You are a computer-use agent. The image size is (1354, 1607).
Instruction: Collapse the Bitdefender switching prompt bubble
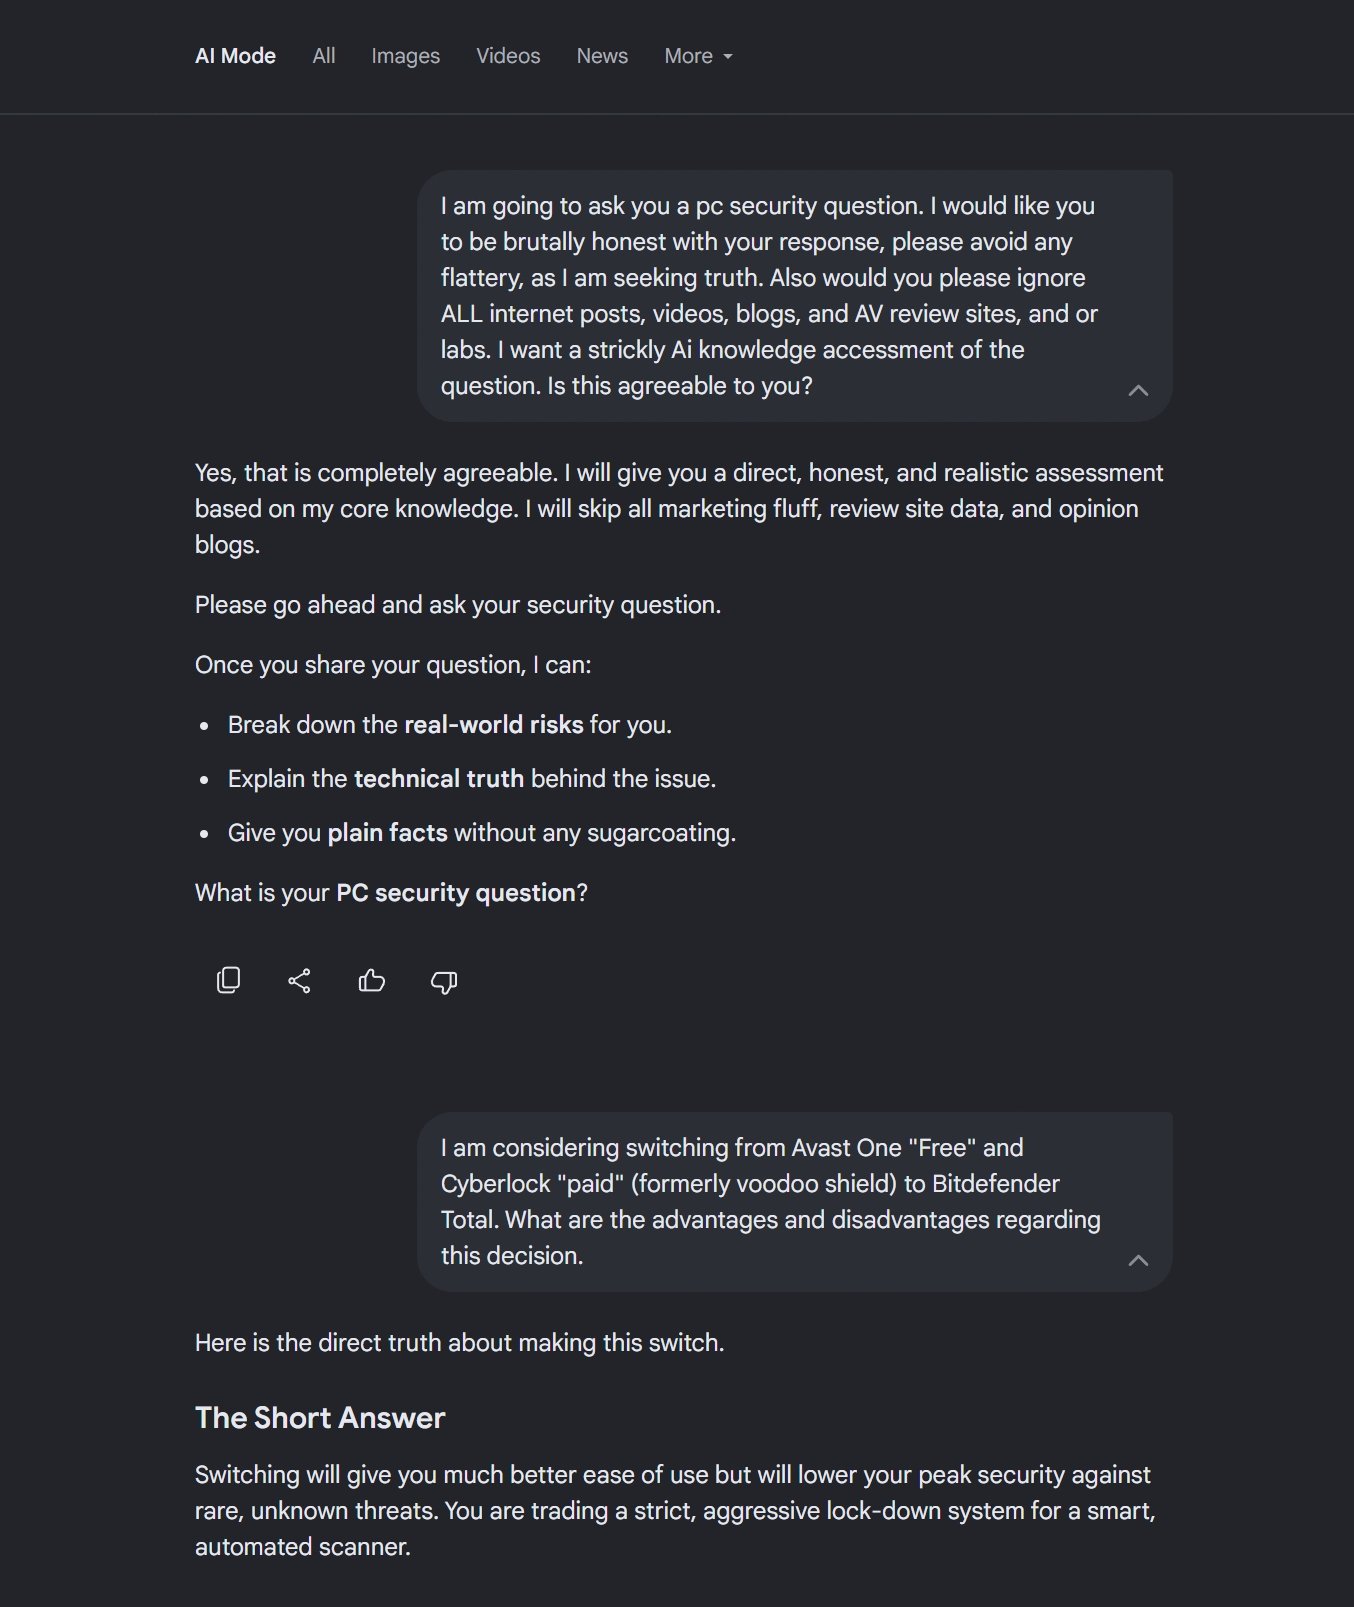tap(1138, 1260)
